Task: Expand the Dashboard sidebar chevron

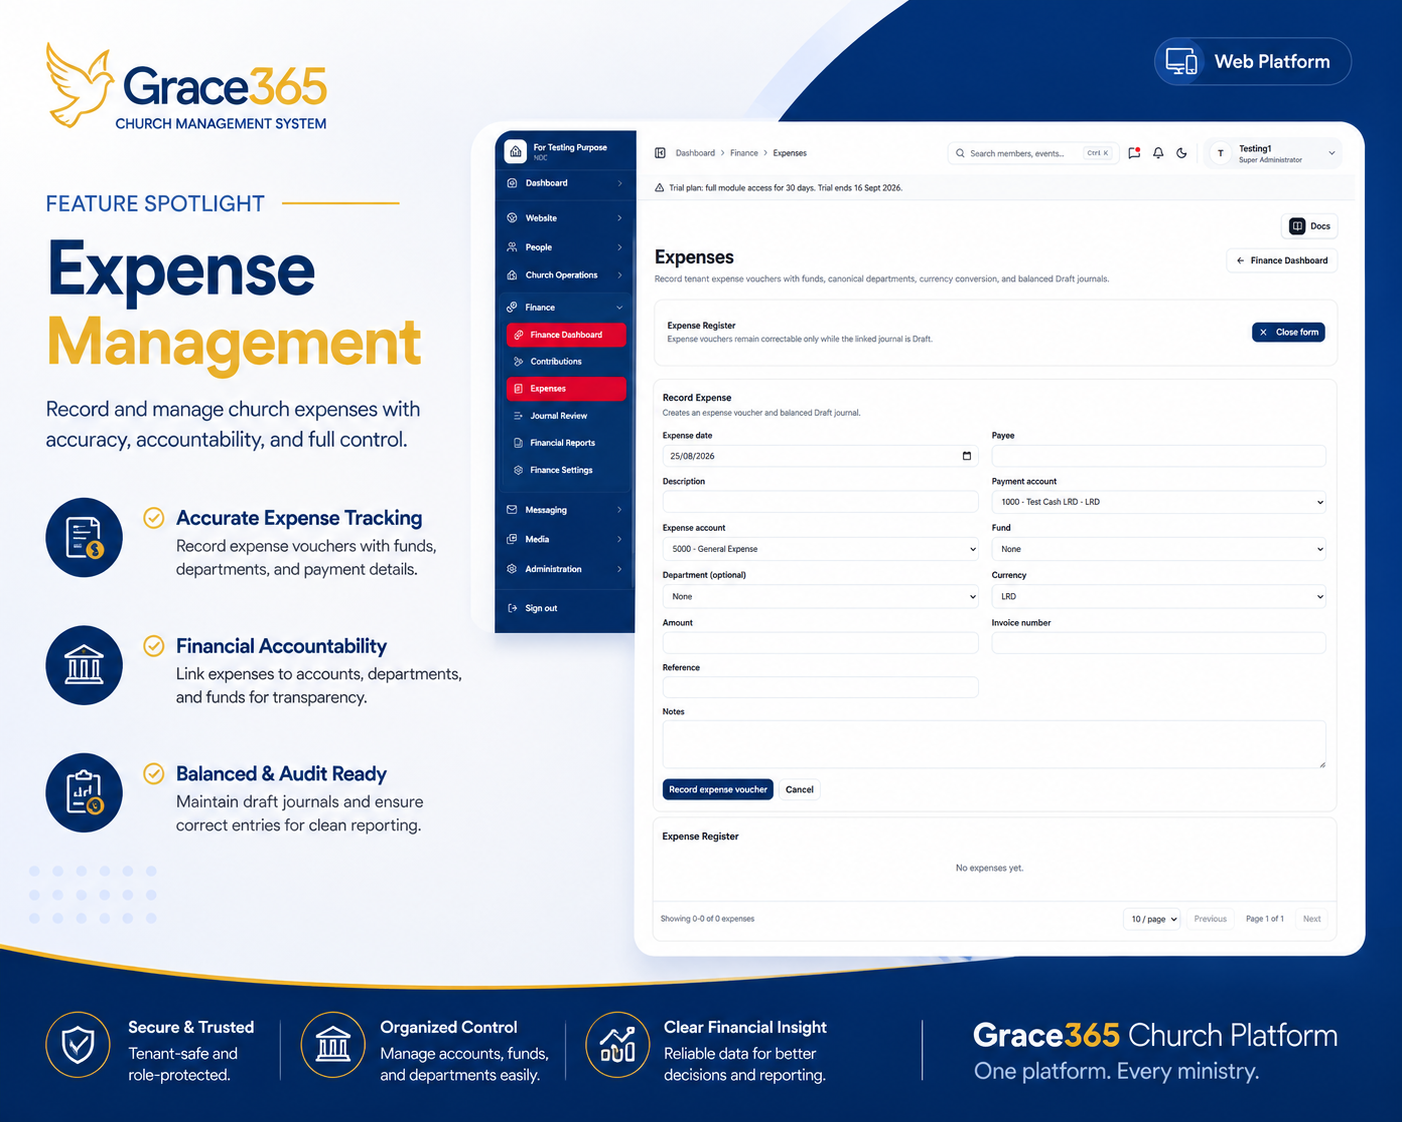Action: click(620, 183)
